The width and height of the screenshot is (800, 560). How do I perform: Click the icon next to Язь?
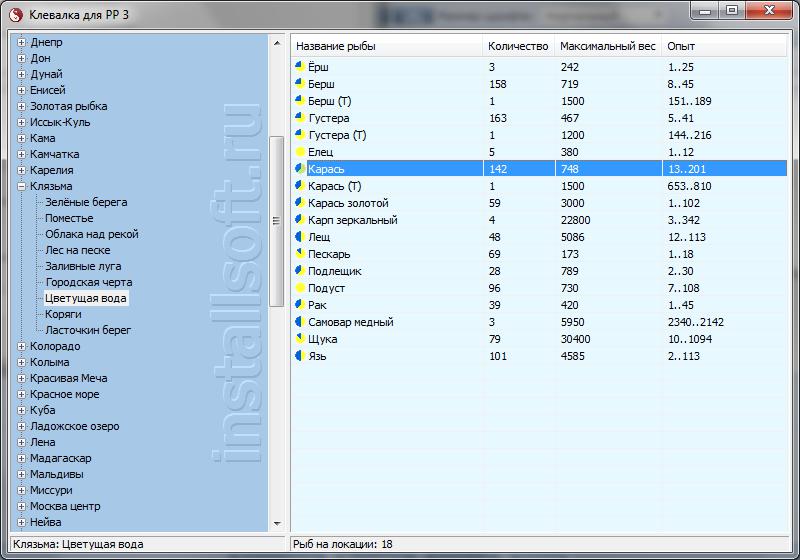[x=299, y=355]
